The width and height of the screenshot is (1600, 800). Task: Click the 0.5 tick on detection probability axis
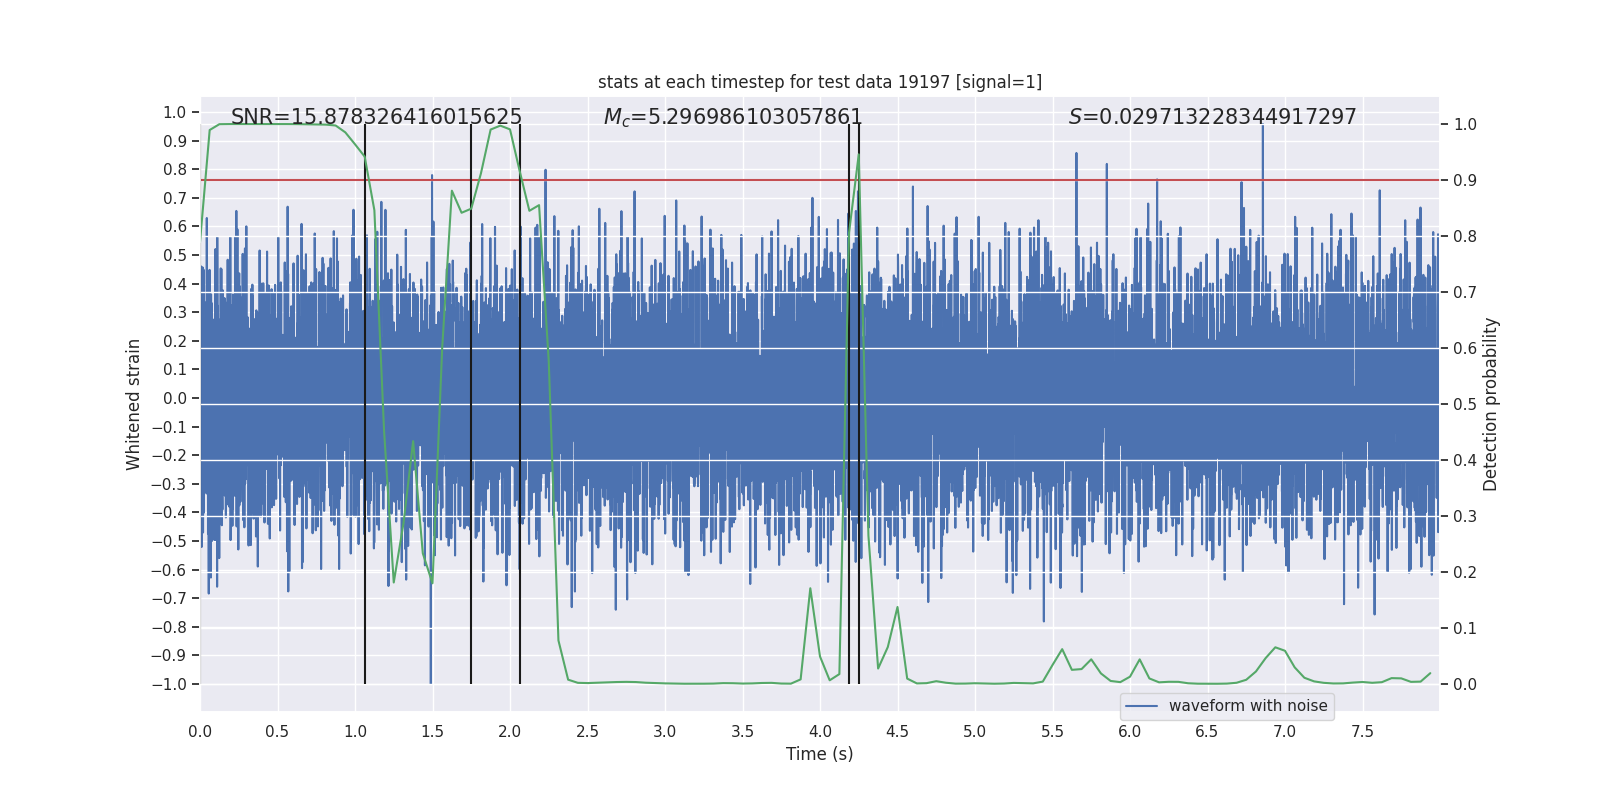1465,405
